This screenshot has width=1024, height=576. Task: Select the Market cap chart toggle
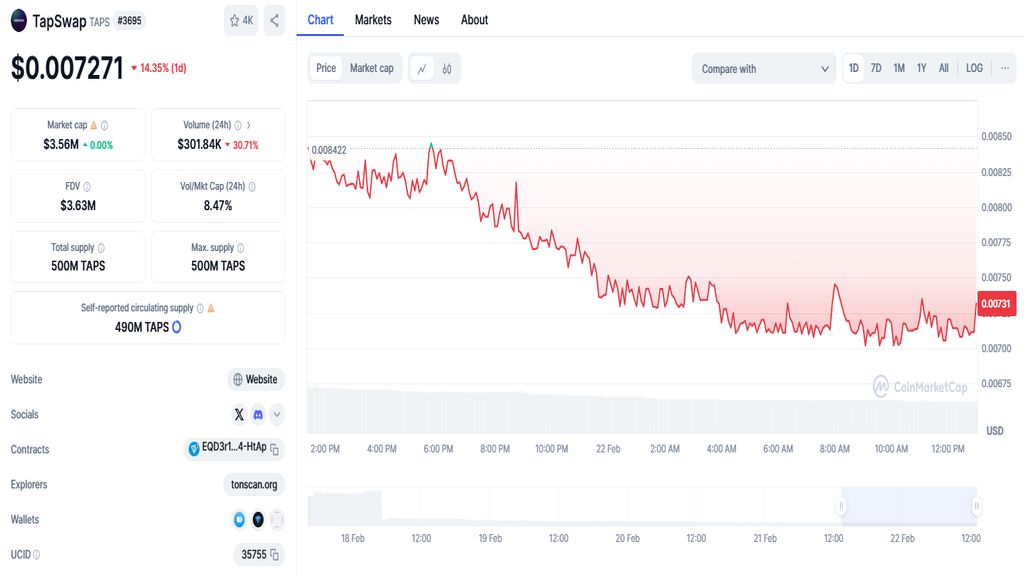372,69
